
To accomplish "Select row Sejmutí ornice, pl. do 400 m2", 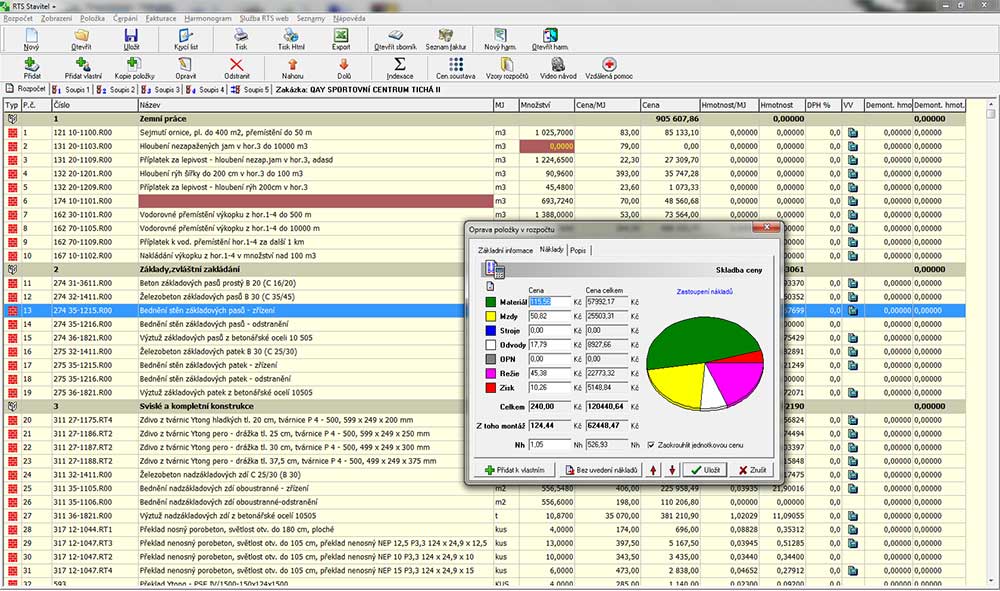I will pos(484,133).
